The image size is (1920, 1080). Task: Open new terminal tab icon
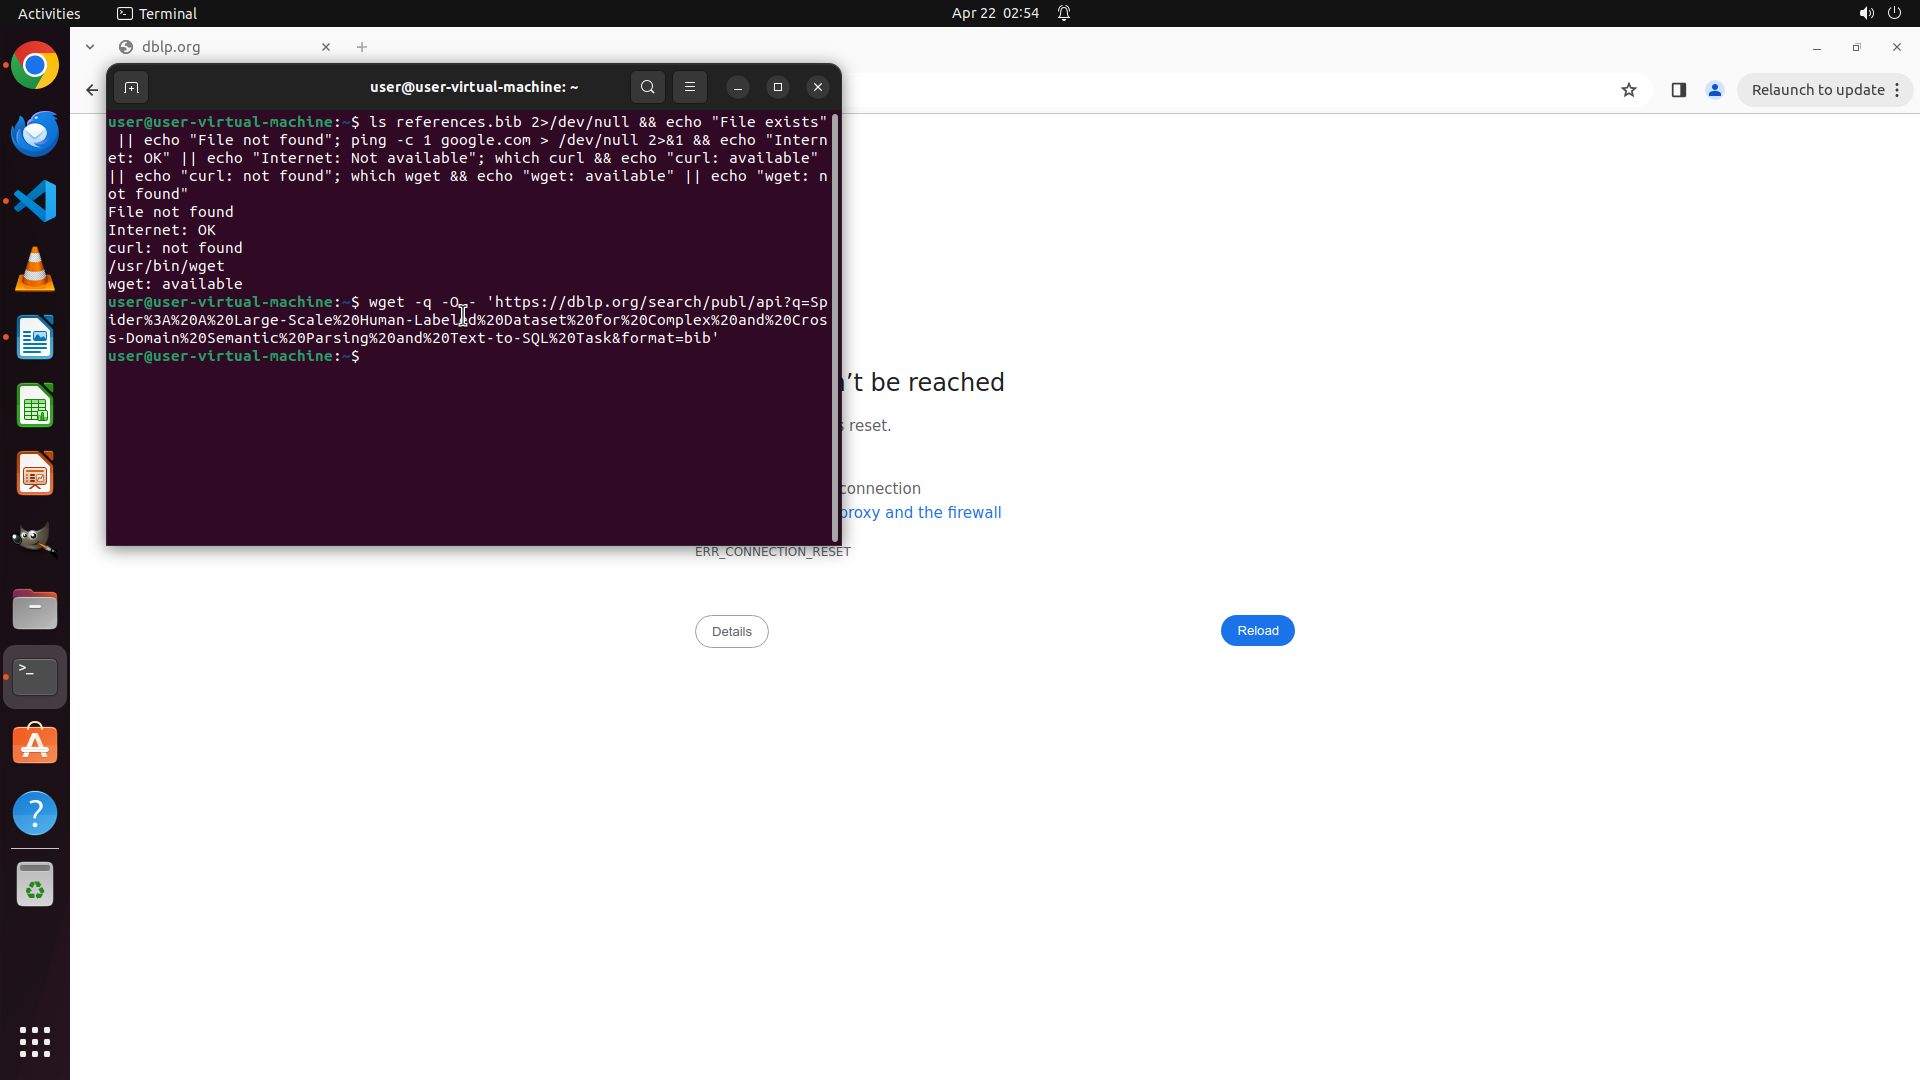[131, 88]
